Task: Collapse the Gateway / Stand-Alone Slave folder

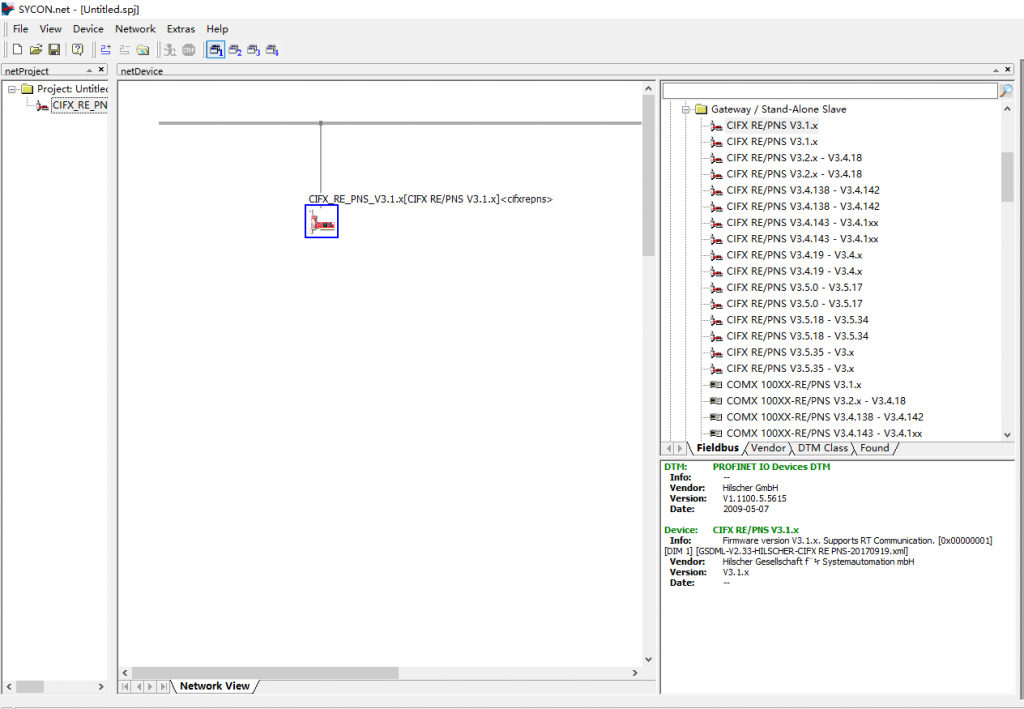Action: 687,109
